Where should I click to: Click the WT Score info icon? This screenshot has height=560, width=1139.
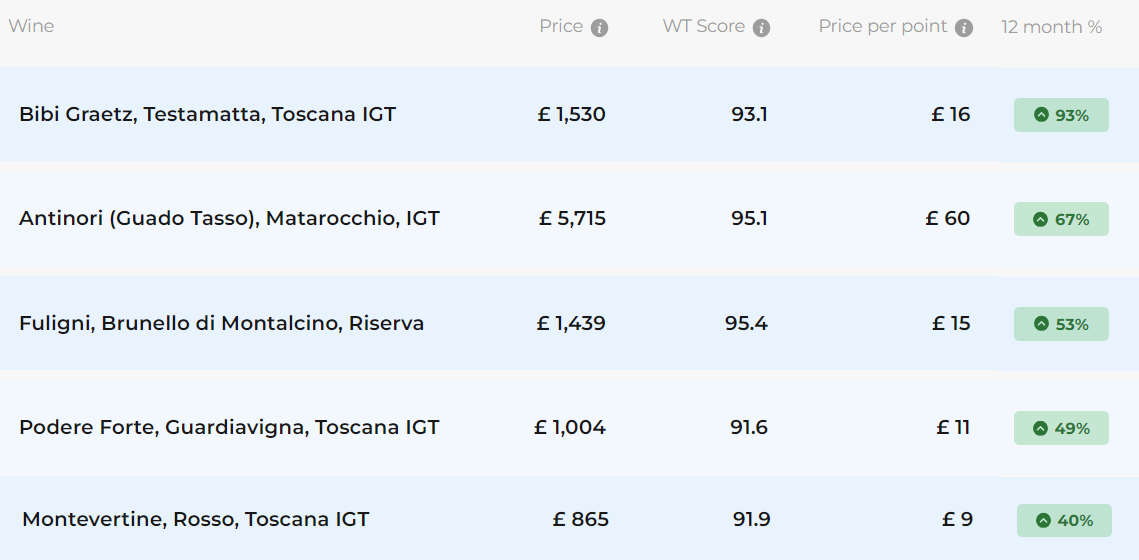(762, 28)
